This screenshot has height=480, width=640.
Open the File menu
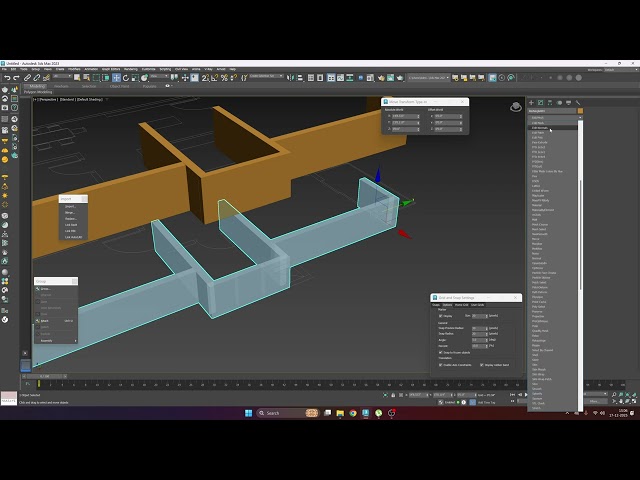4,69
